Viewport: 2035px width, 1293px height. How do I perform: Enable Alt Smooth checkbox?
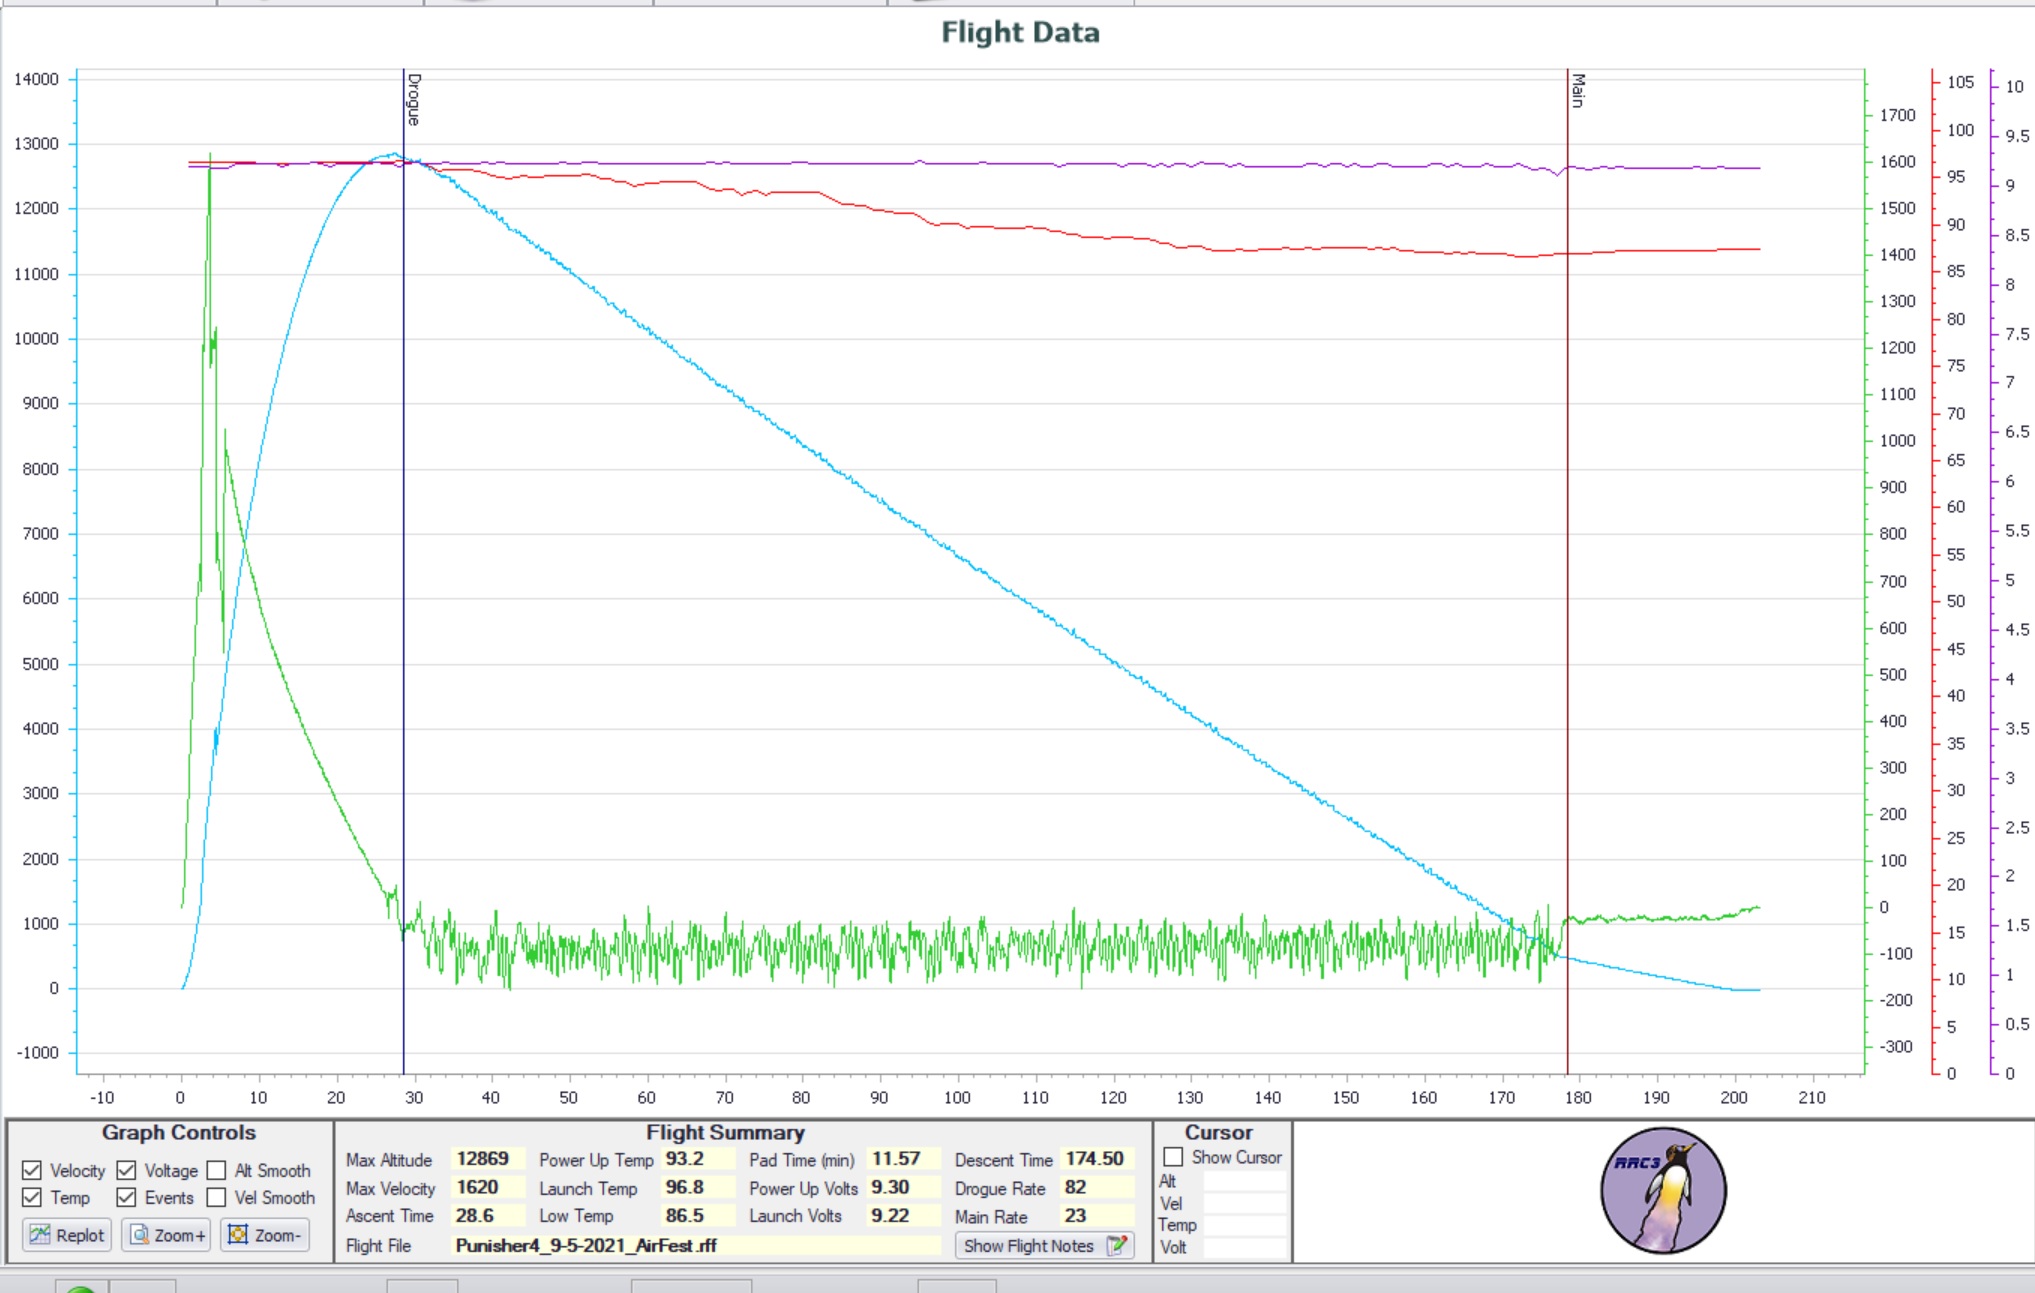[216, 1170]
